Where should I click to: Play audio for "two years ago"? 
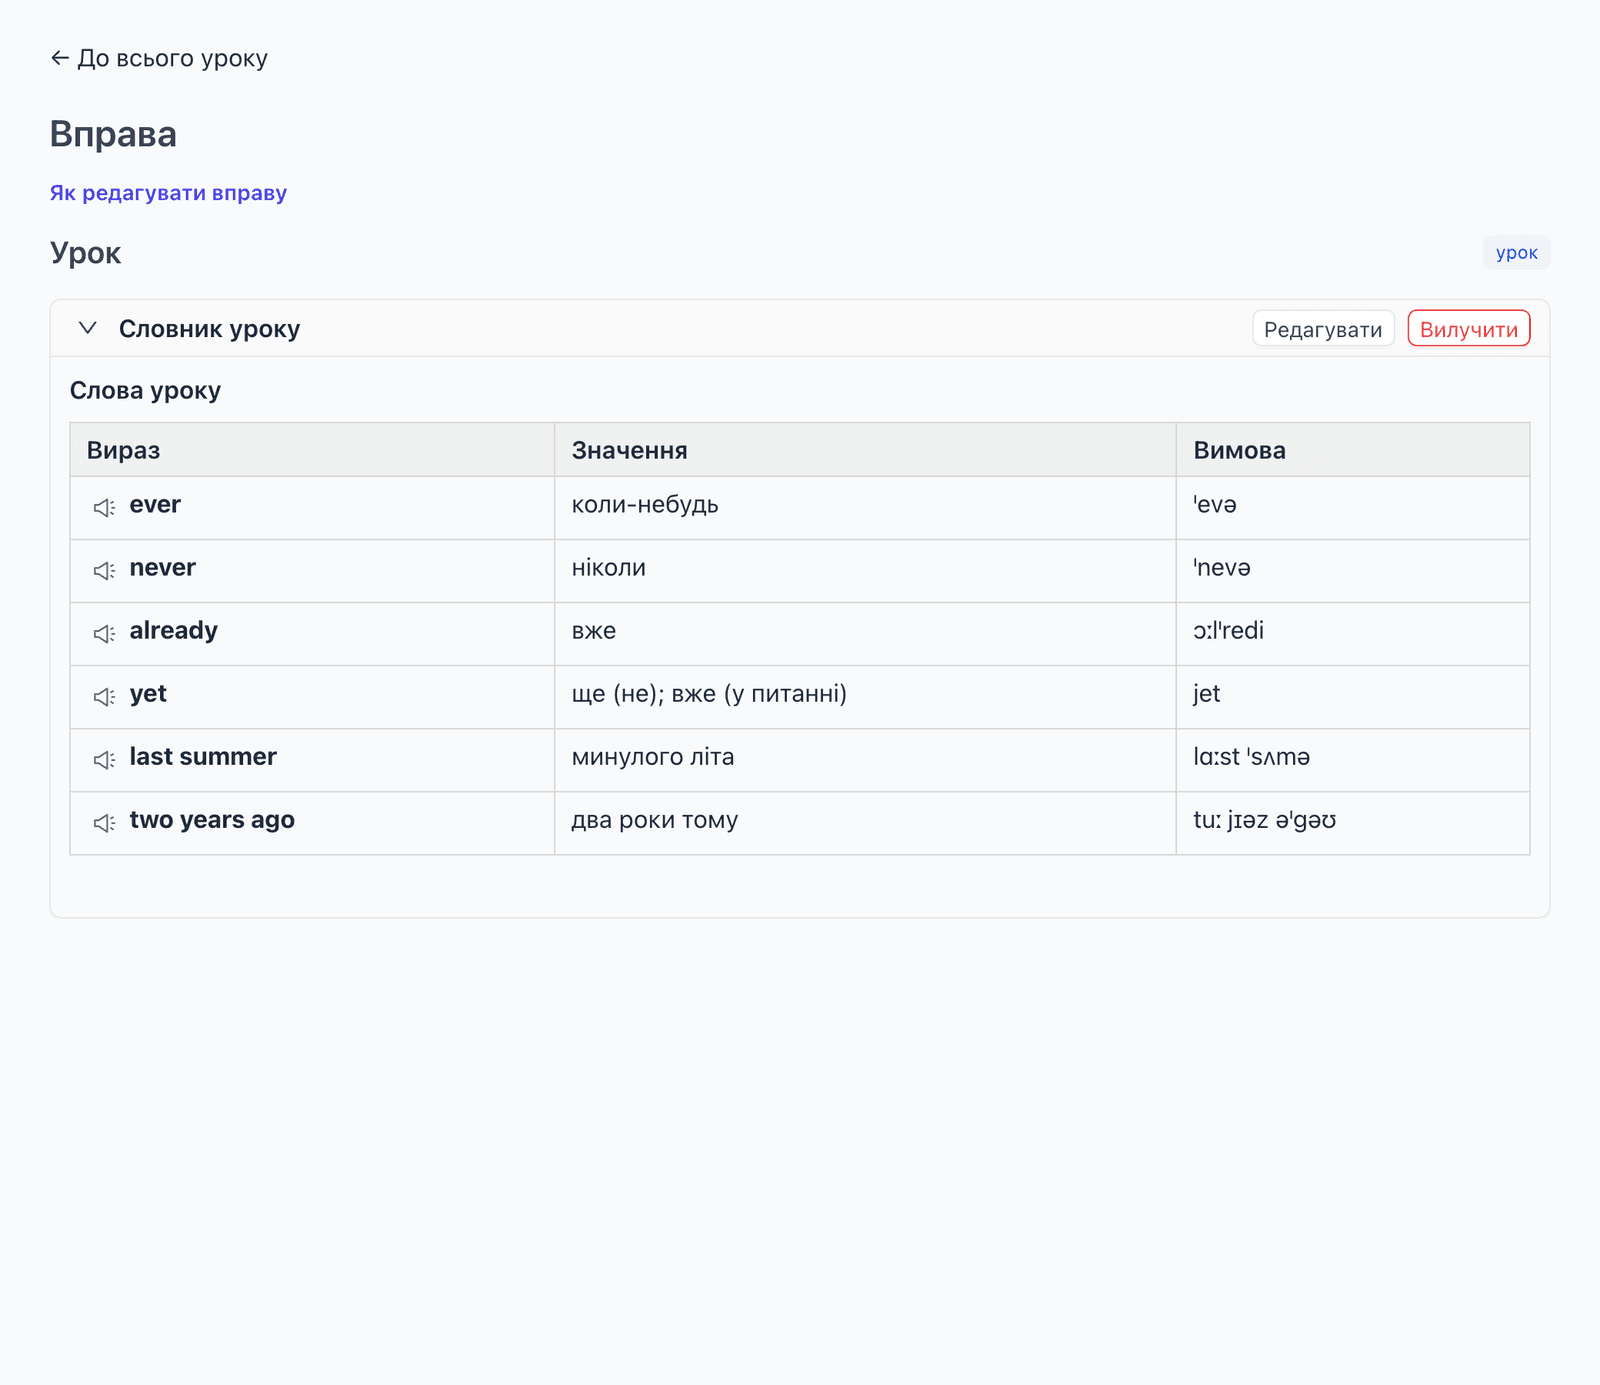(104, 823)
